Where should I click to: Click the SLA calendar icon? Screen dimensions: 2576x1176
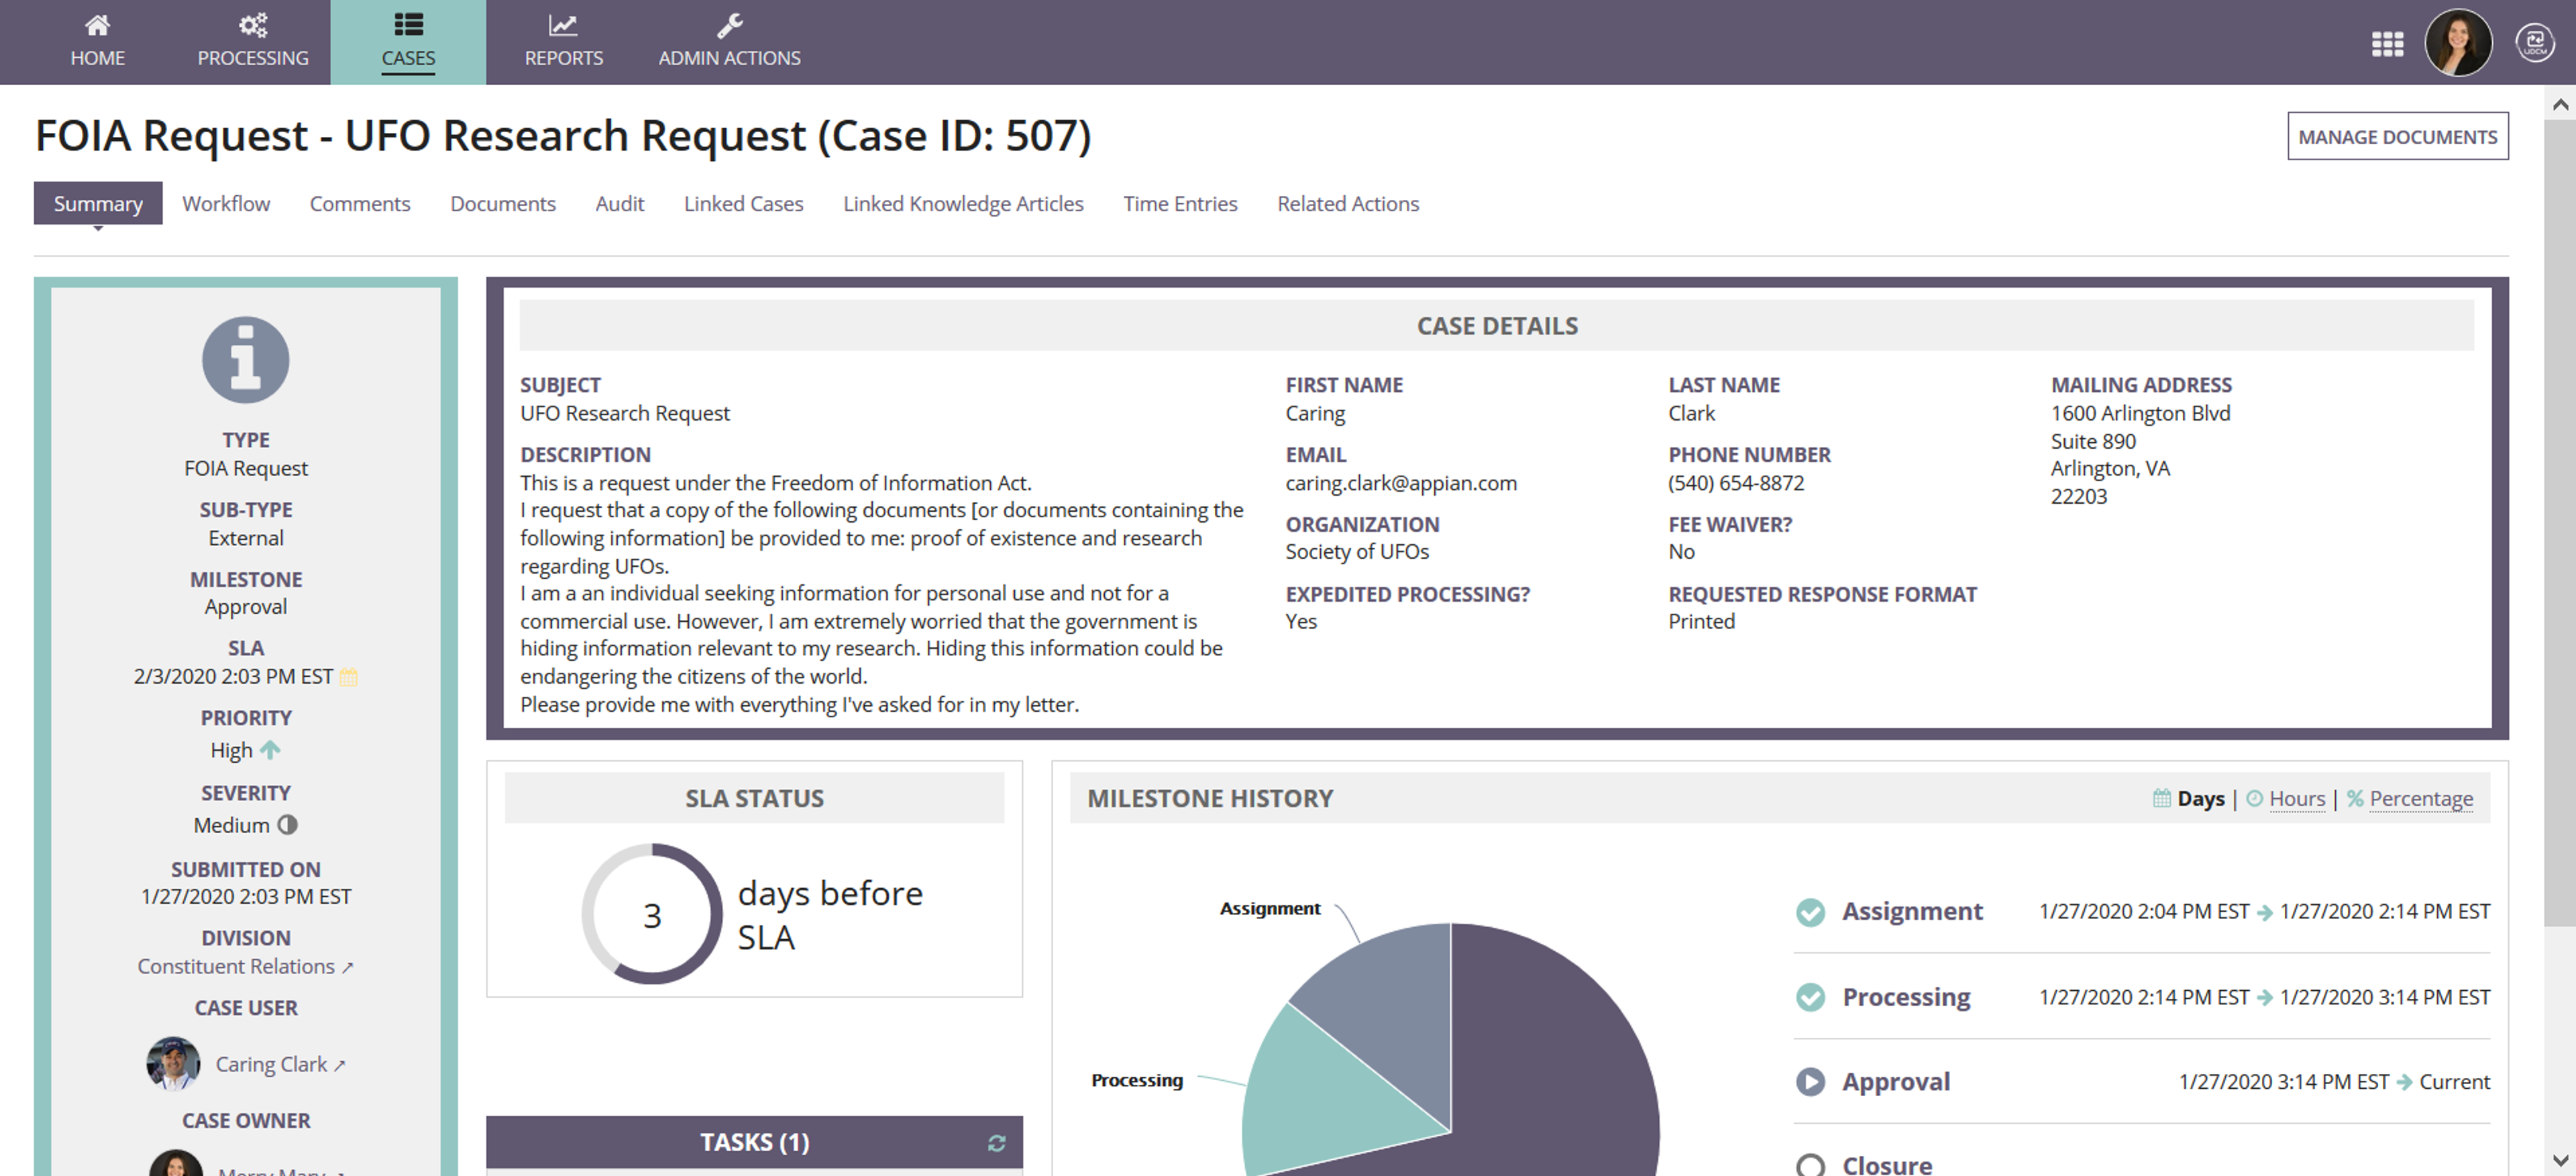coord(348,677)
